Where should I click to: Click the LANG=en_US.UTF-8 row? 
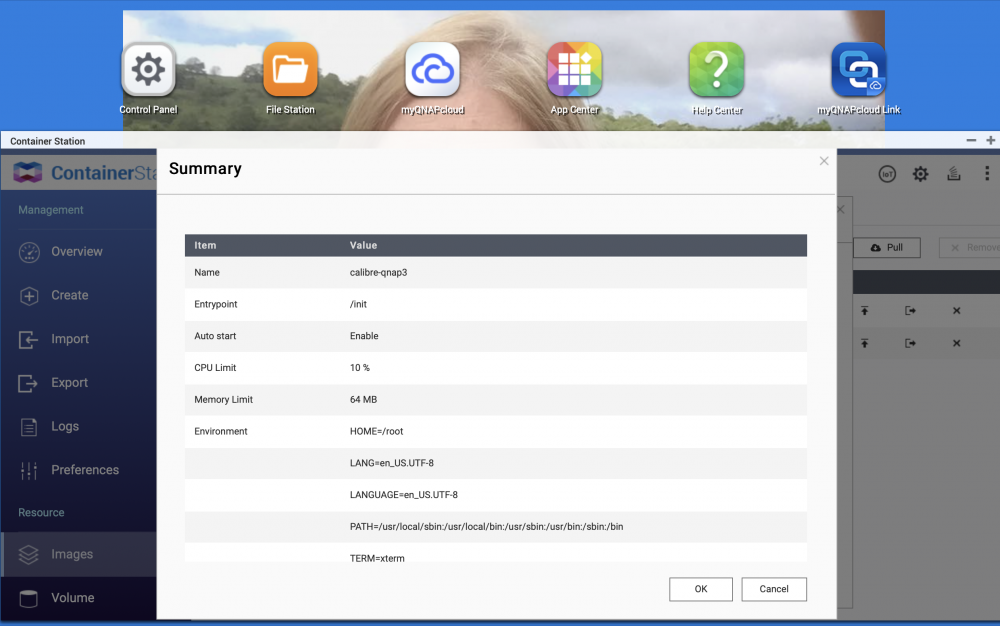[x=496, y=463]
